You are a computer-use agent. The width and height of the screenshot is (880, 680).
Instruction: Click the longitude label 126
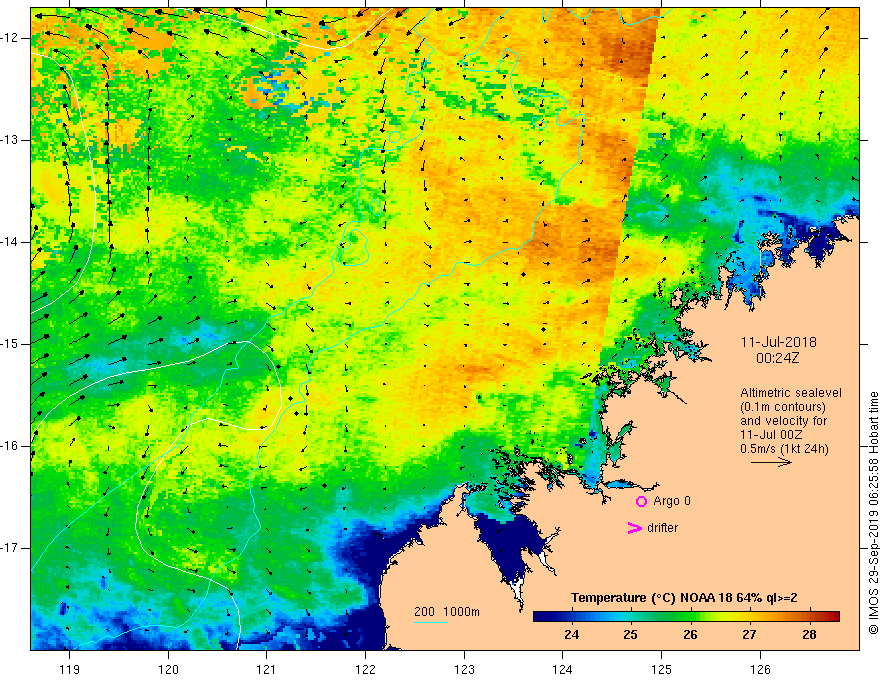760,669
